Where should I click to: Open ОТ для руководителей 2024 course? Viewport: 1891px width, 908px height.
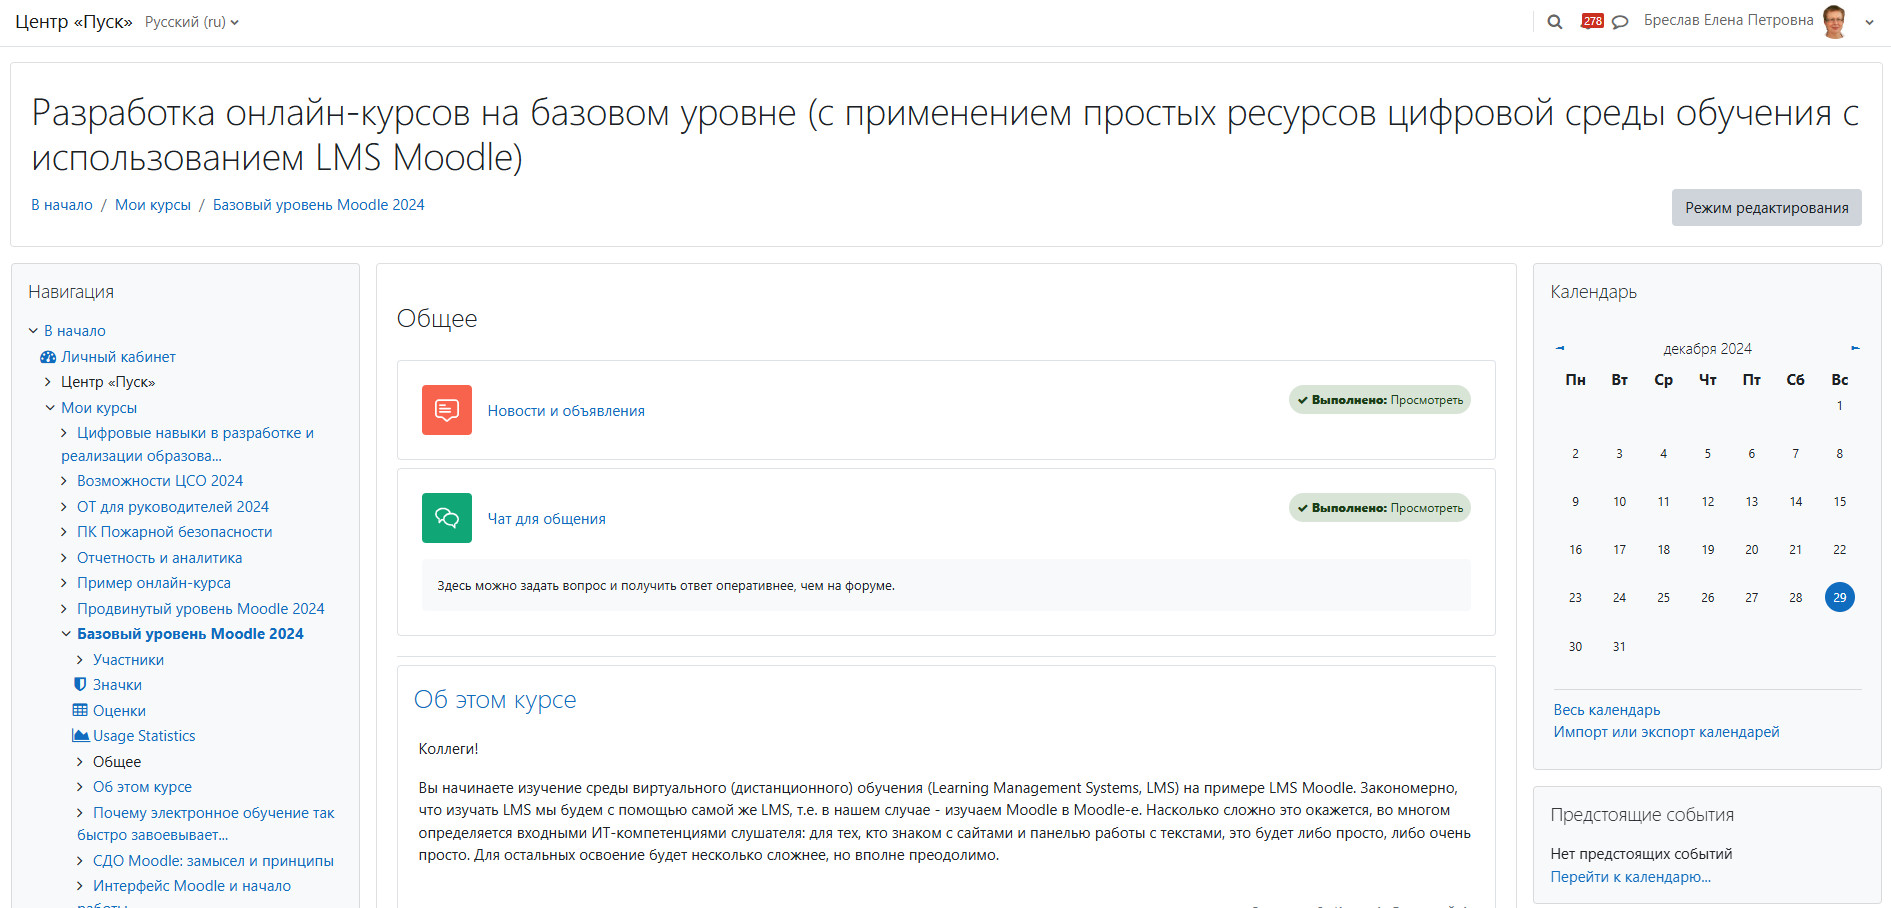pos(173,507)
